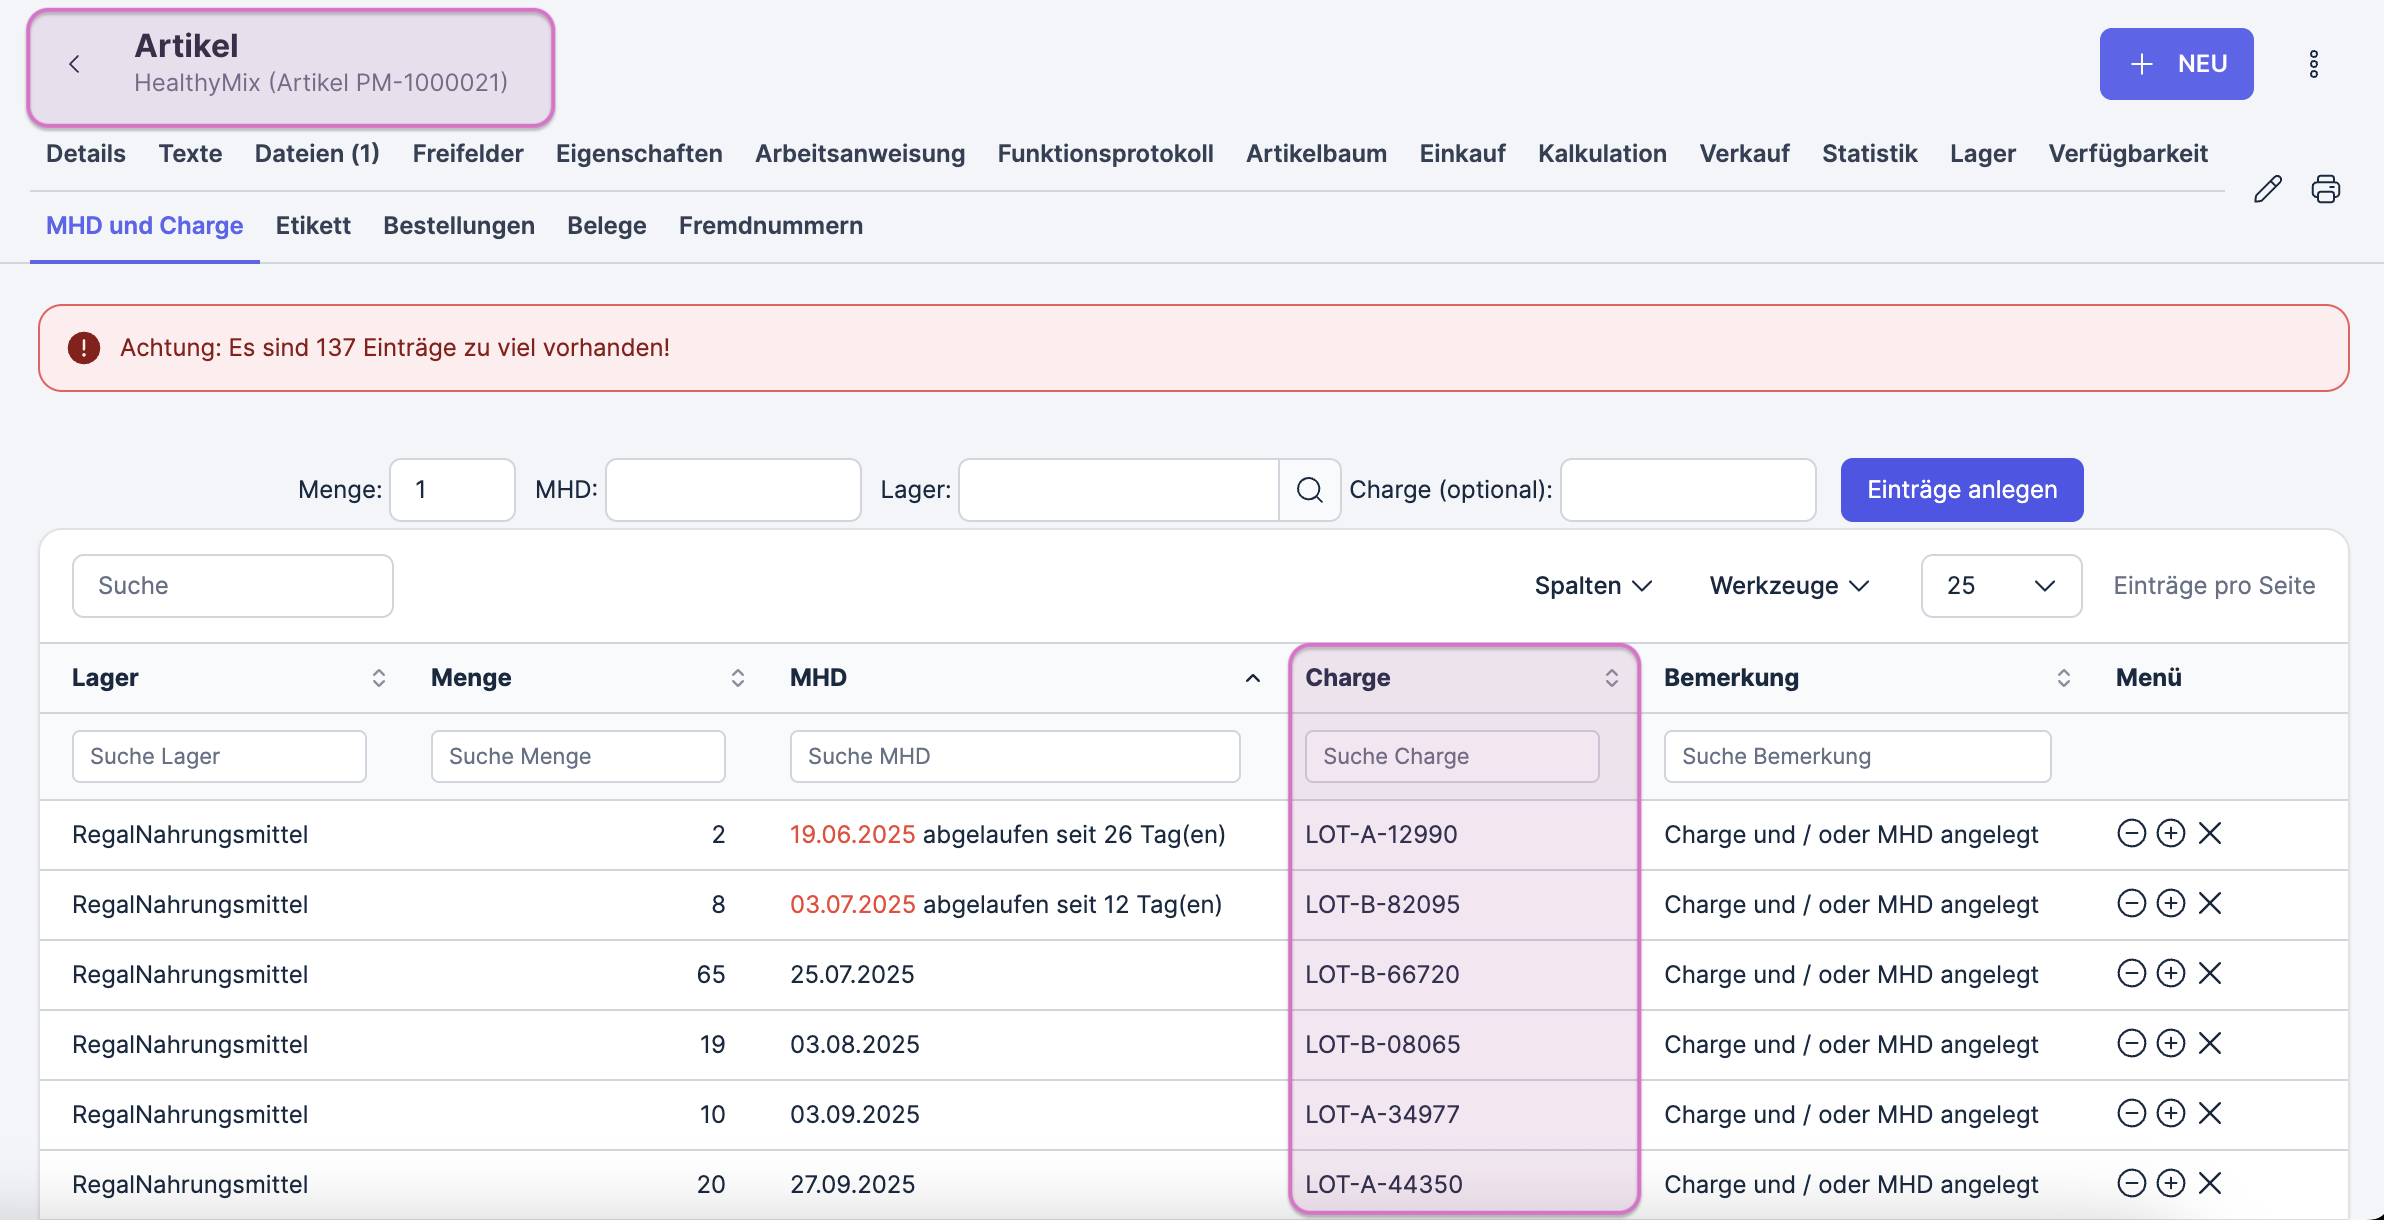Open entries per page dropdown showing 25
The height and width of the screenshot is (1220, 2384).
click(2000, 586)
